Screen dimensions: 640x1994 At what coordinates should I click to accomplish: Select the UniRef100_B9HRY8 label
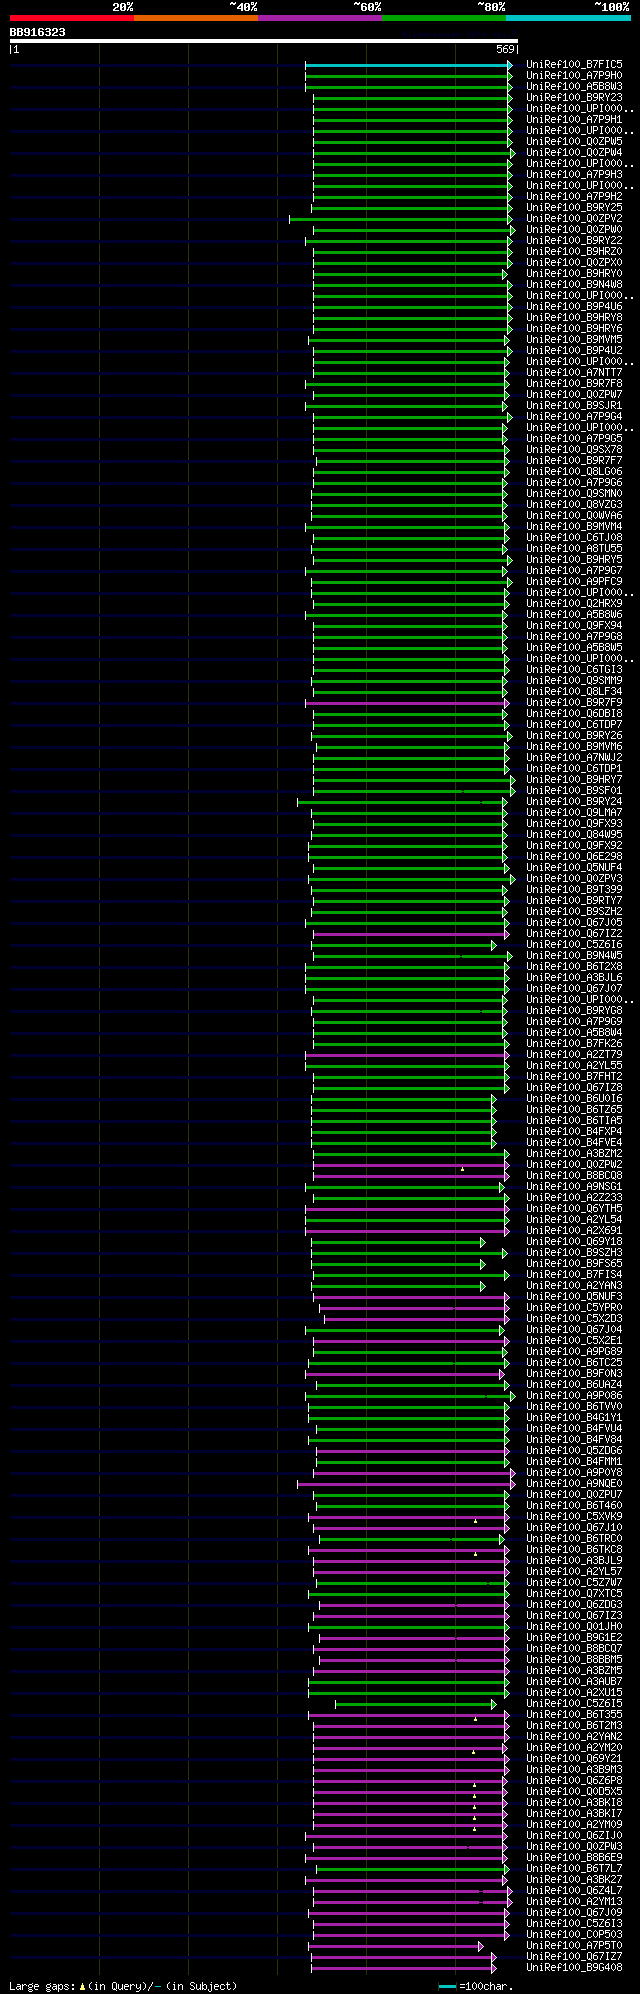[574, 318]
